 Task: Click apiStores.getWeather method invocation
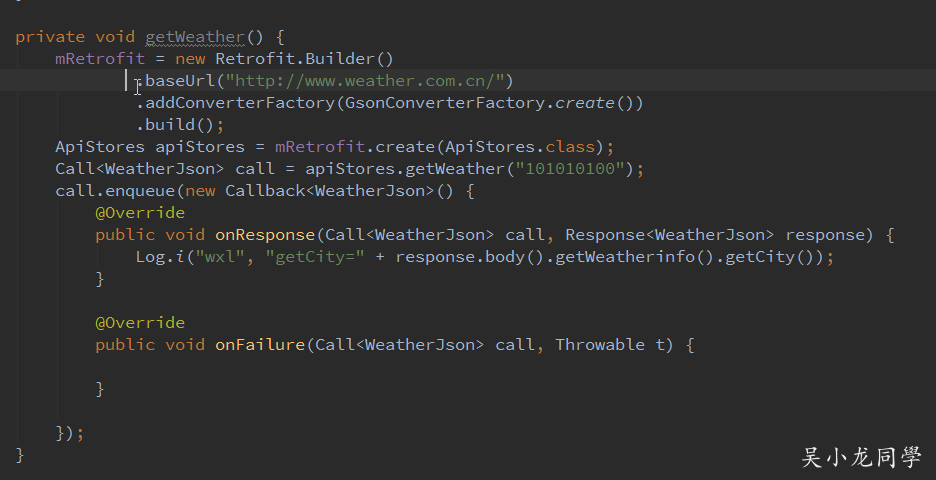405,169
